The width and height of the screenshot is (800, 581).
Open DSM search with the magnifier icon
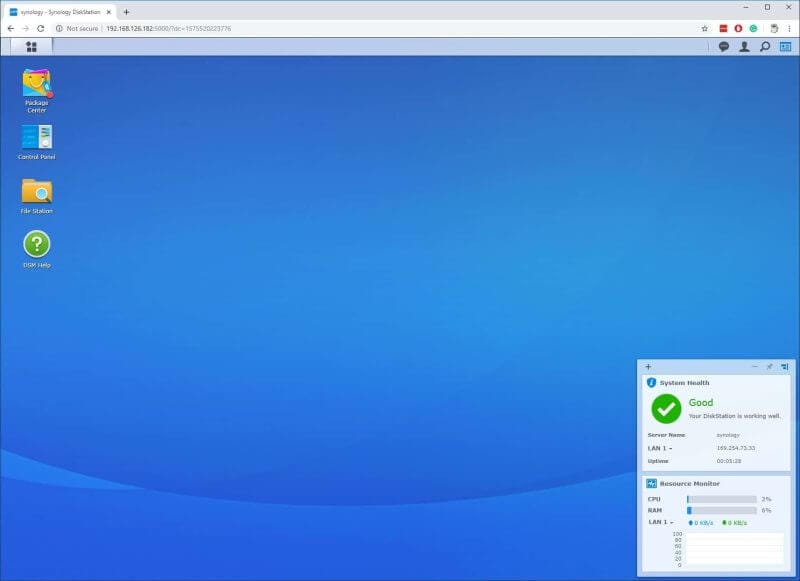click(x=764, y=46)
